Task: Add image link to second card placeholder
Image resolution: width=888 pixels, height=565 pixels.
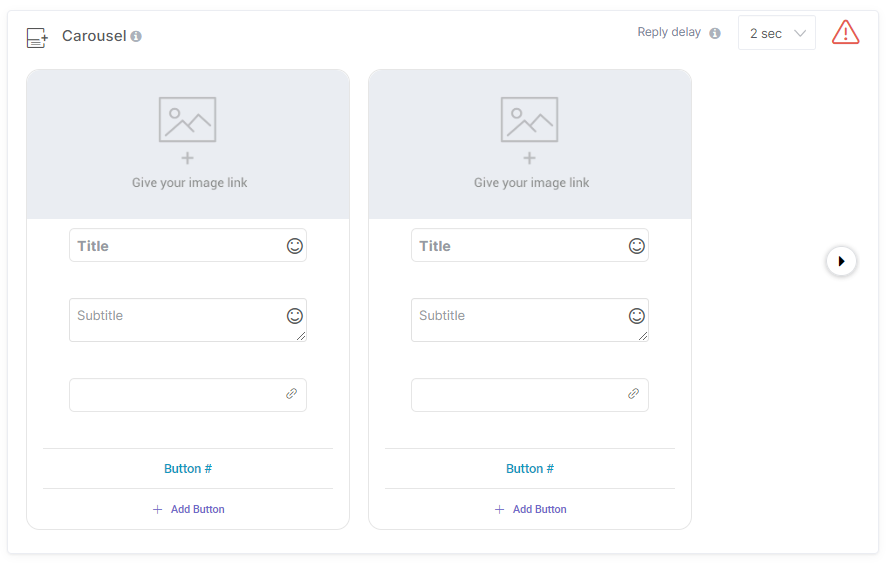Action: coord(530,144)
